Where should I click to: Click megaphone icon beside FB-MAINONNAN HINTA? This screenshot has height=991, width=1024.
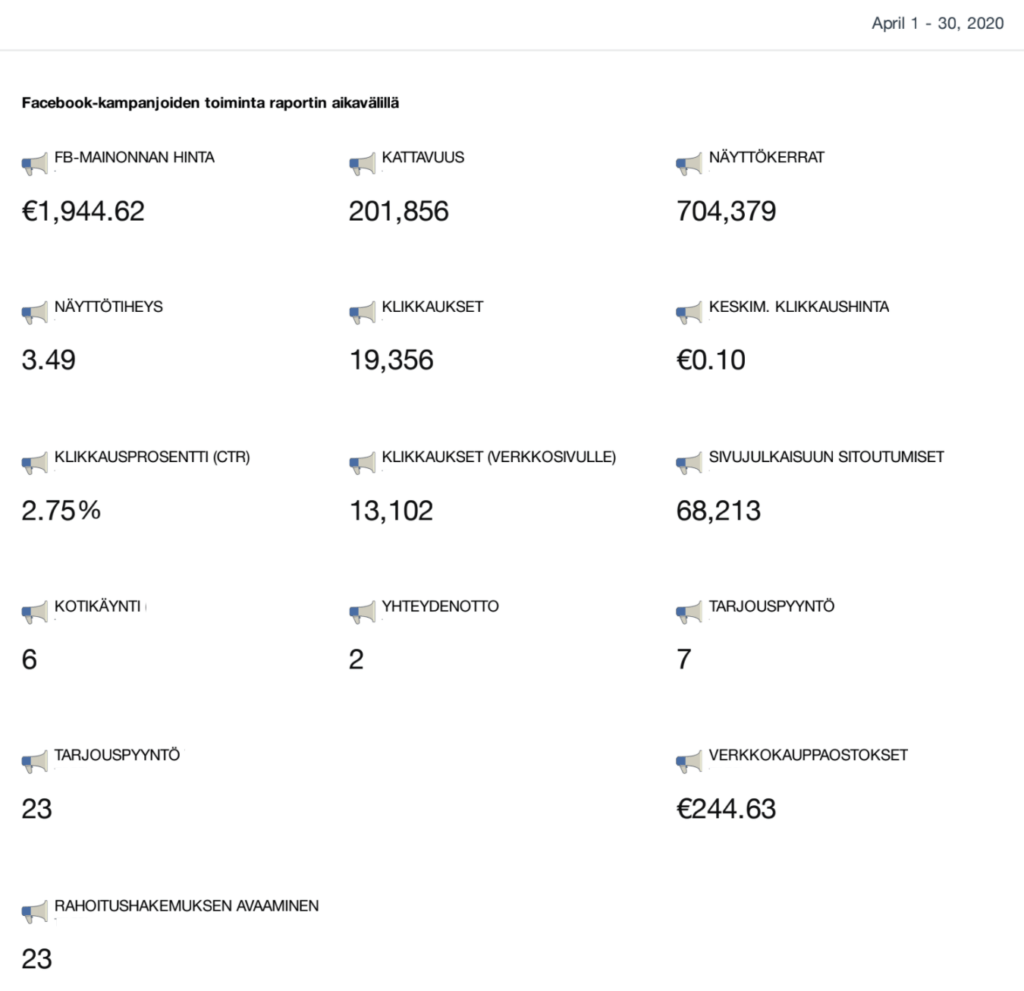point(34,163)
